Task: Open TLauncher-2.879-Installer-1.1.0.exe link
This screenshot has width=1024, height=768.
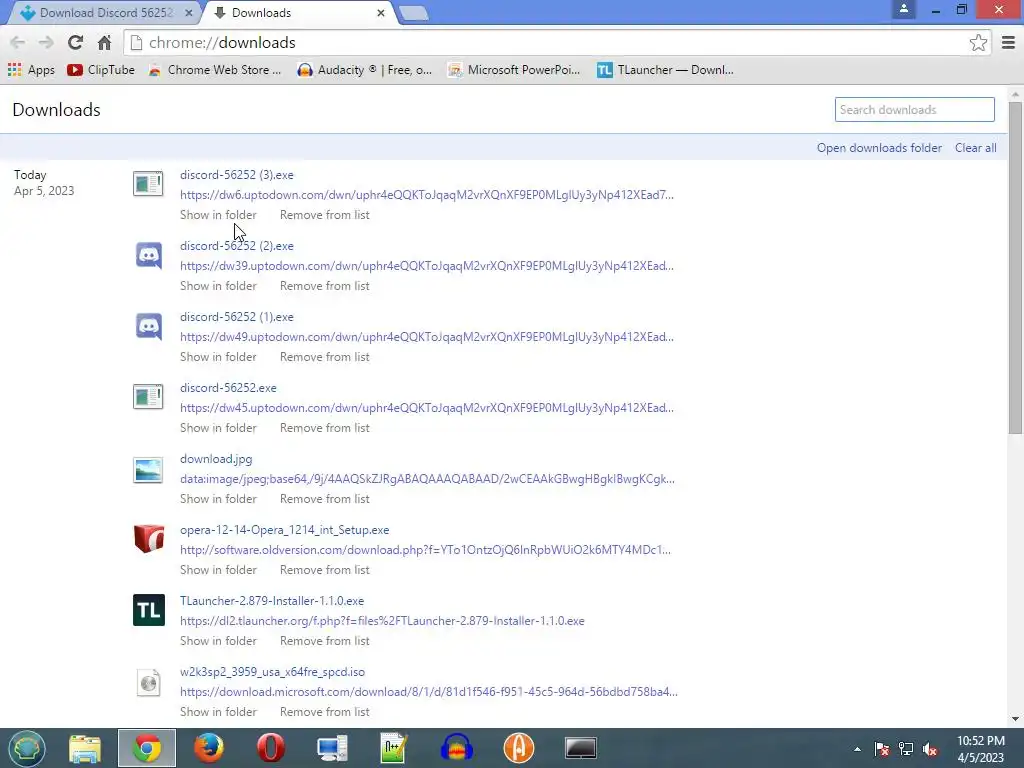Action: (x=272, y=601)
